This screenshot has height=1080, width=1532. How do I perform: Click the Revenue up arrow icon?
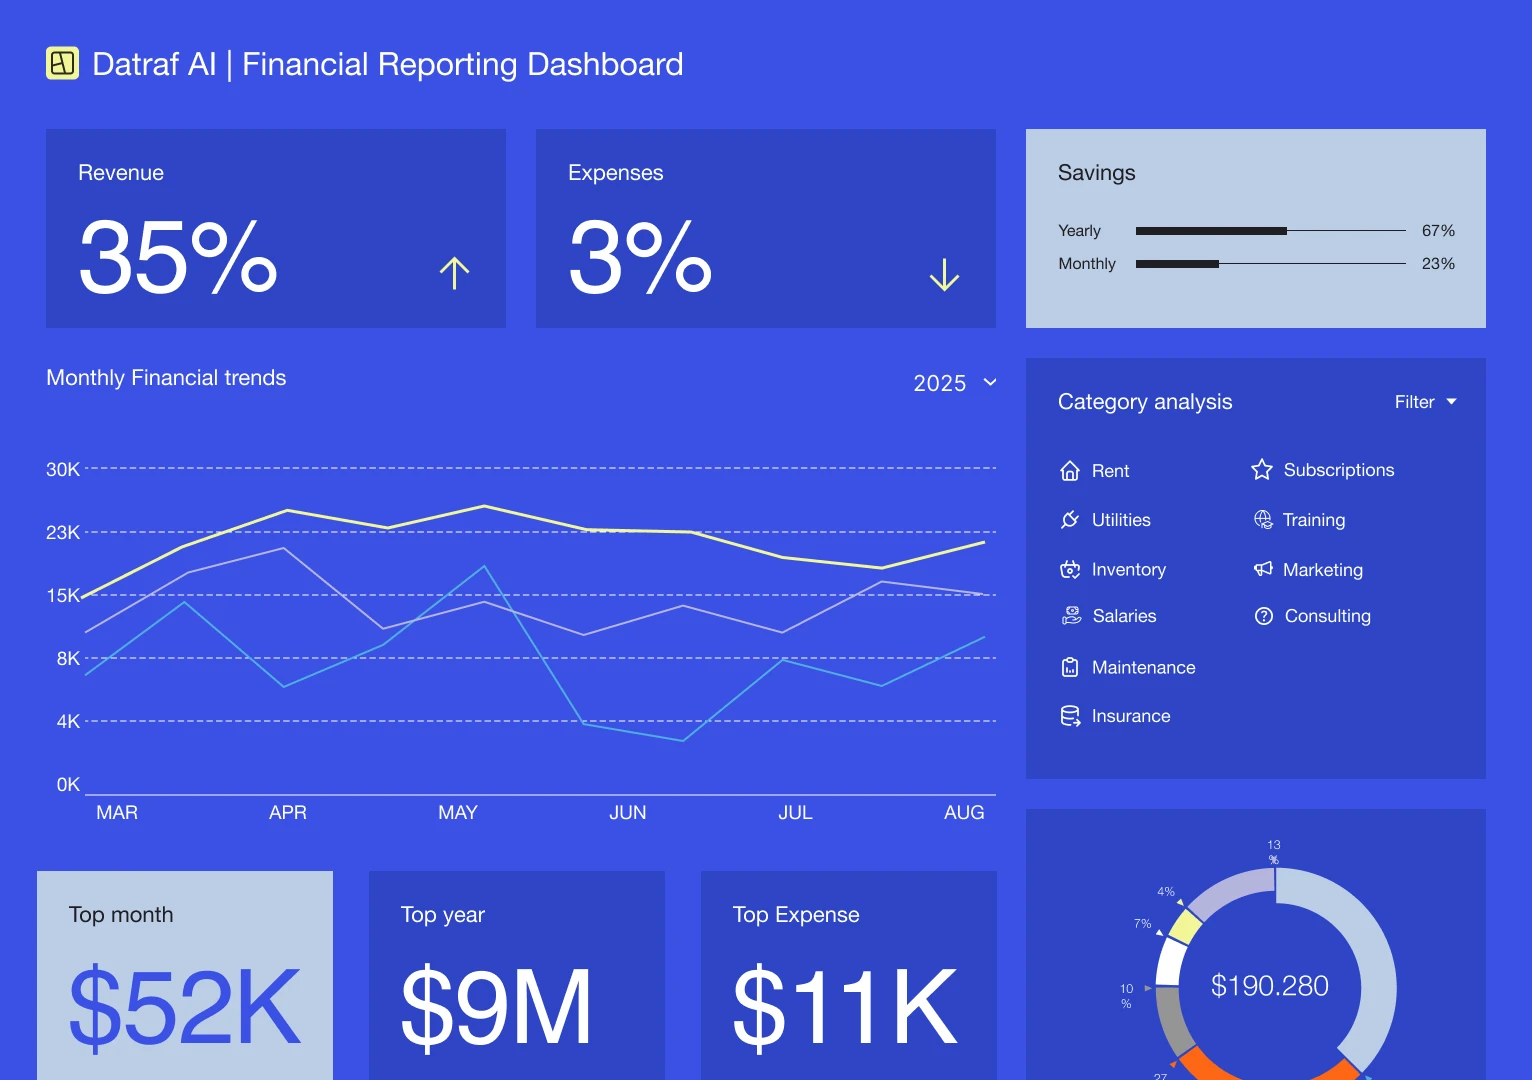click(x=454, y=273)
